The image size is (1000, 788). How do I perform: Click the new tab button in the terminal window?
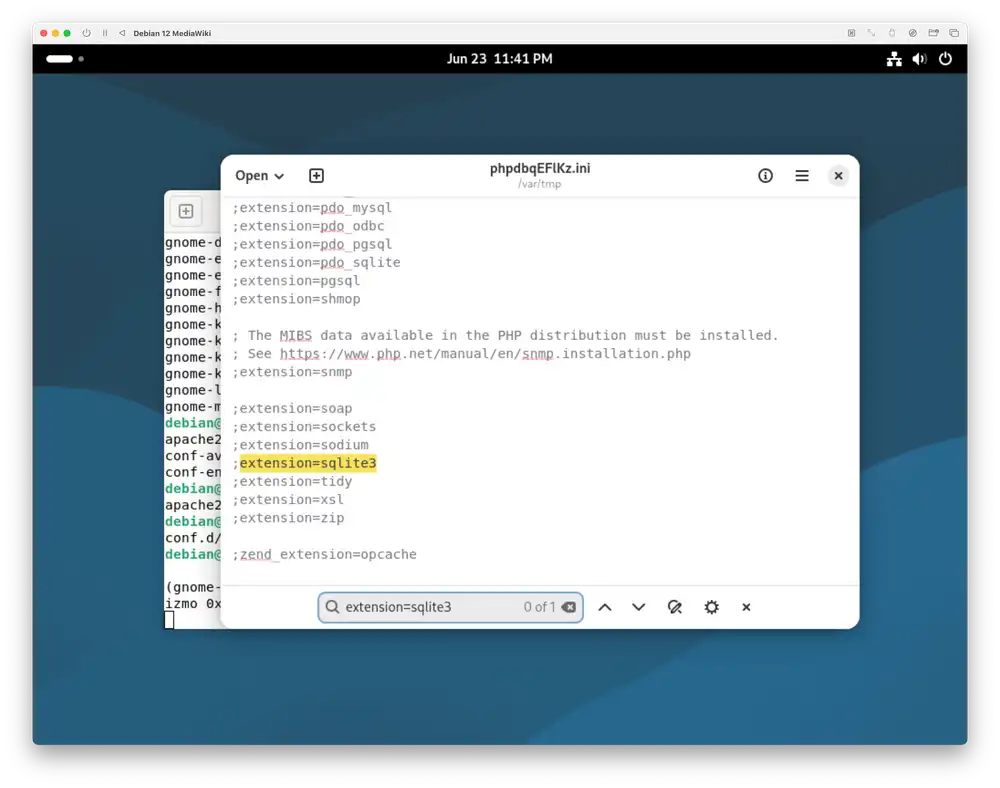pos(186,211)
